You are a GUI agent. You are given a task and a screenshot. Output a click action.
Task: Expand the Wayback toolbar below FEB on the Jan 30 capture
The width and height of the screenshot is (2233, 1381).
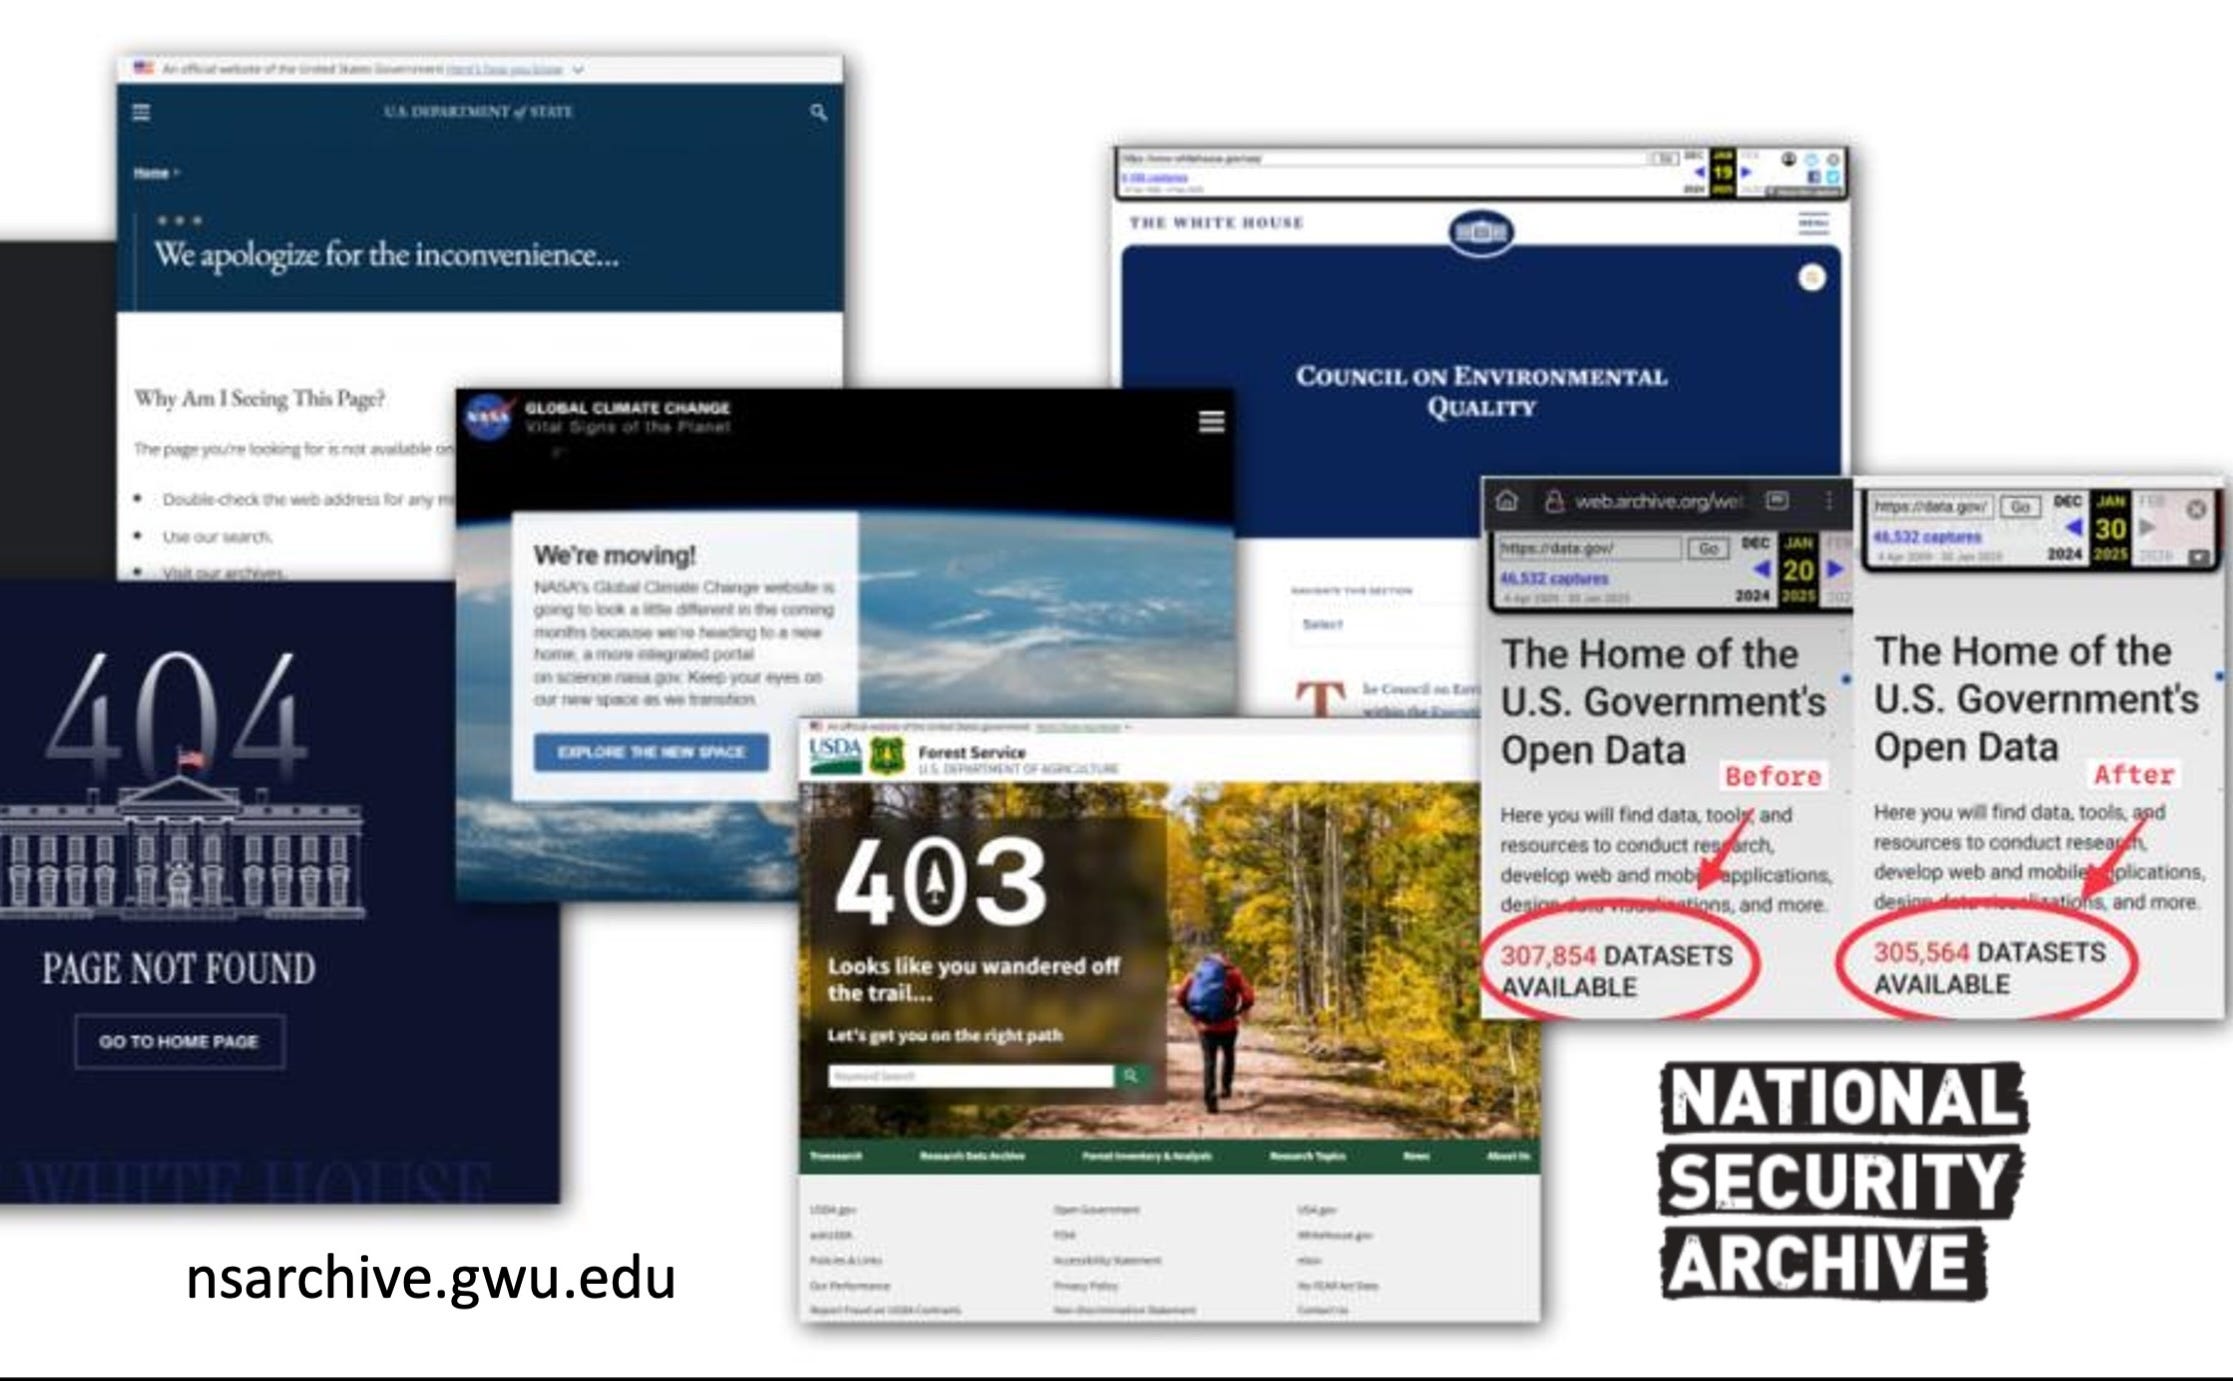click(x=2199, y=557)
